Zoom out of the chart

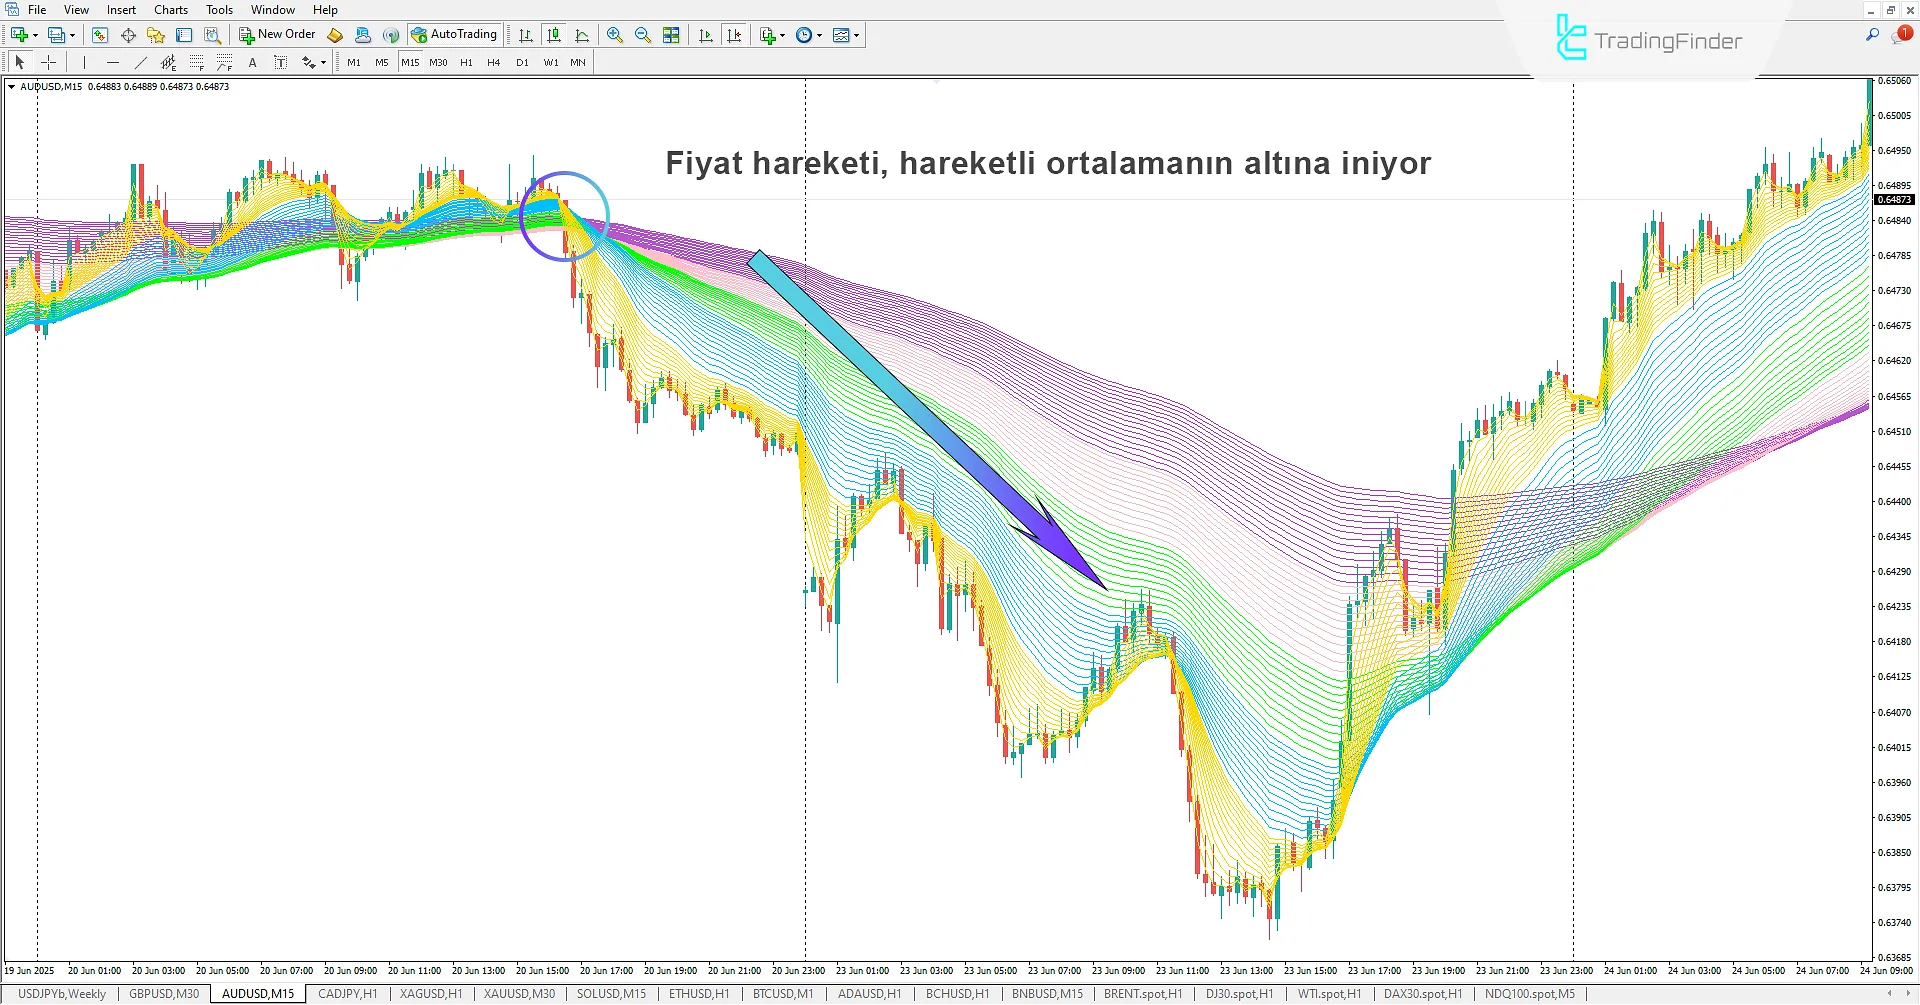[642, 35]
